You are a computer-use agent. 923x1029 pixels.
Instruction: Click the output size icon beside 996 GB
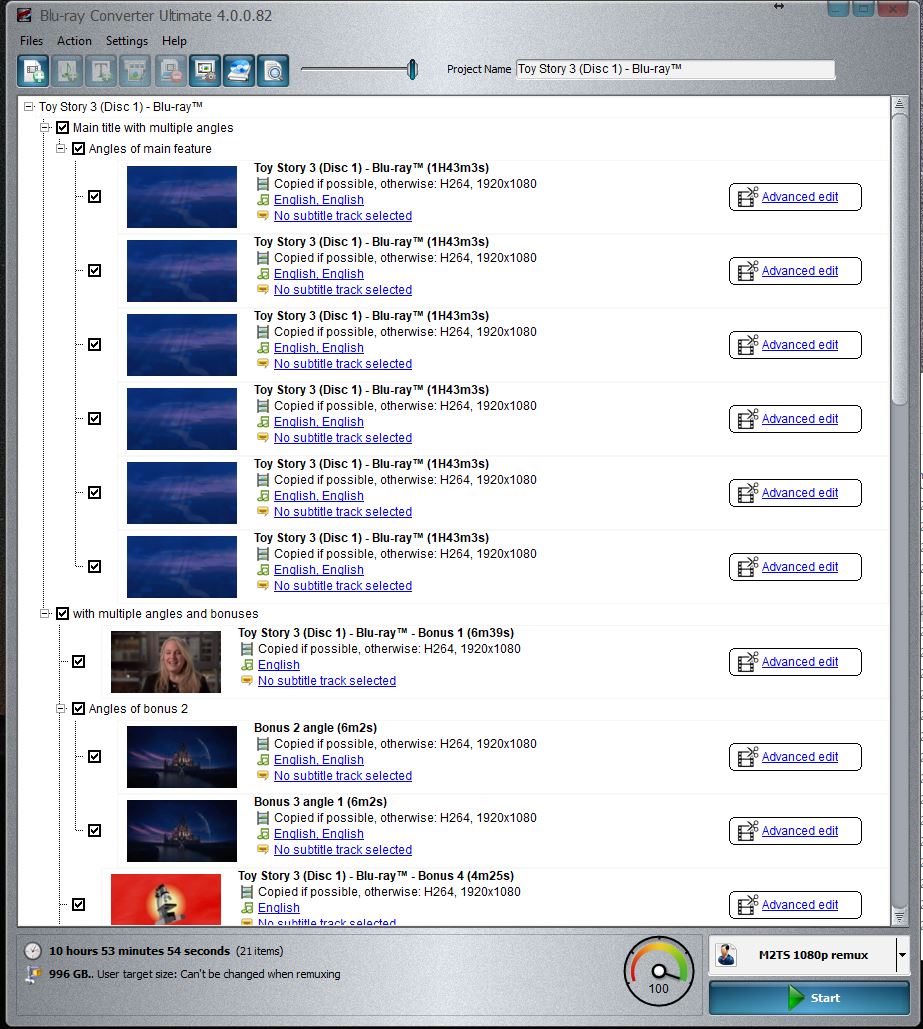(x=33, y=975)
